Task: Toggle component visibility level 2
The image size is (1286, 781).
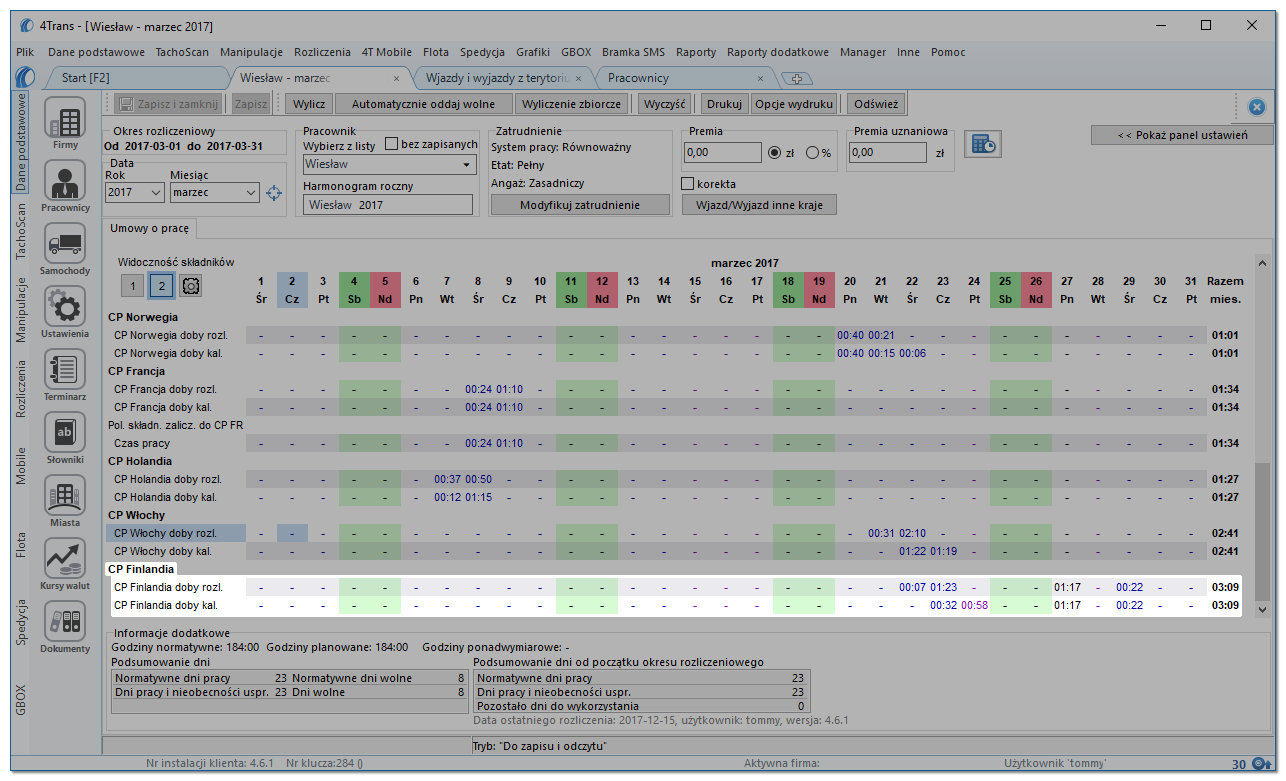Action: (161, 286)
